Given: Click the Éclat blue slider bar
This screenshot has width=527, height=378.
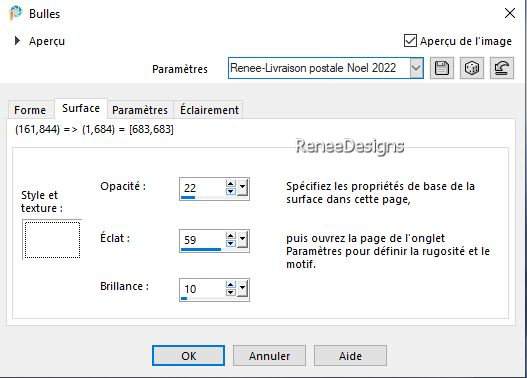Looking at the screenshot, I should [201, 249].
